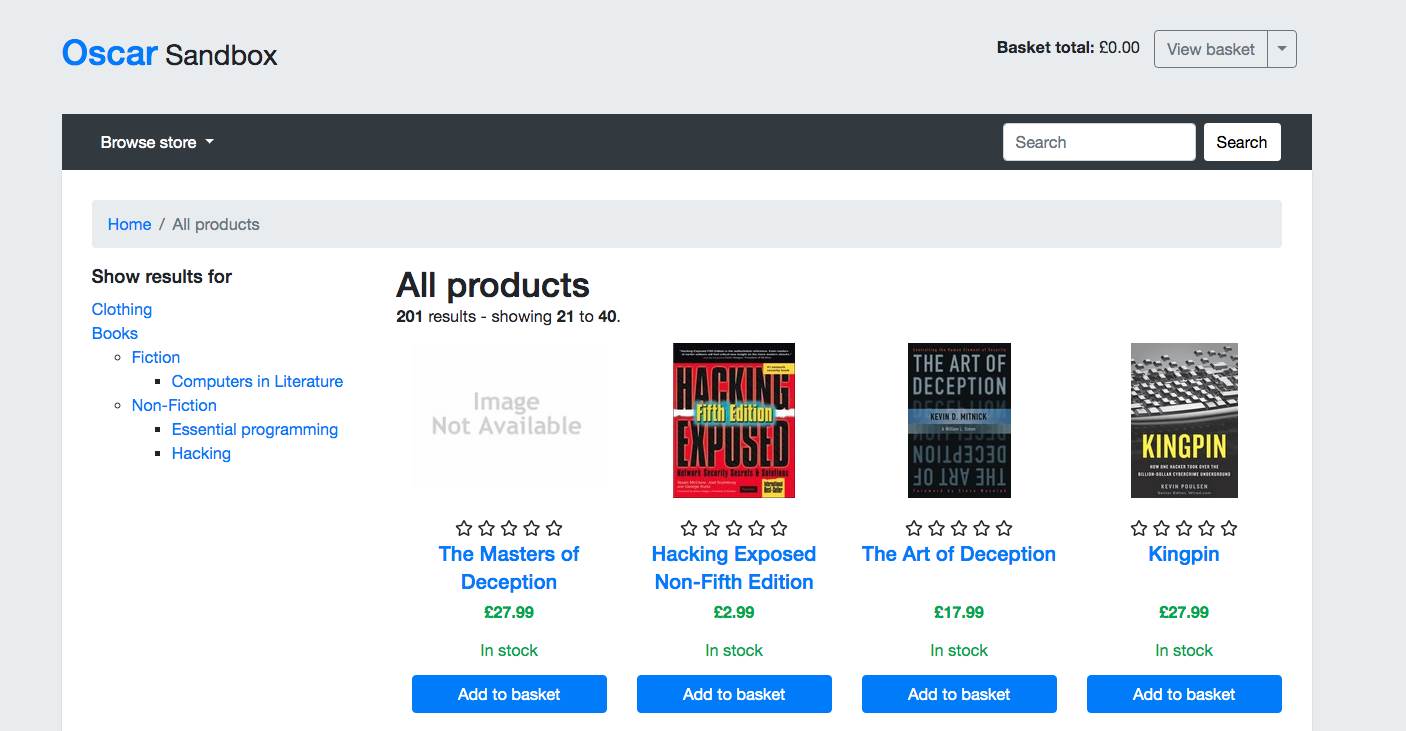1406x731 pixels.
Task: Select the Books category filter
Action: 115,333
